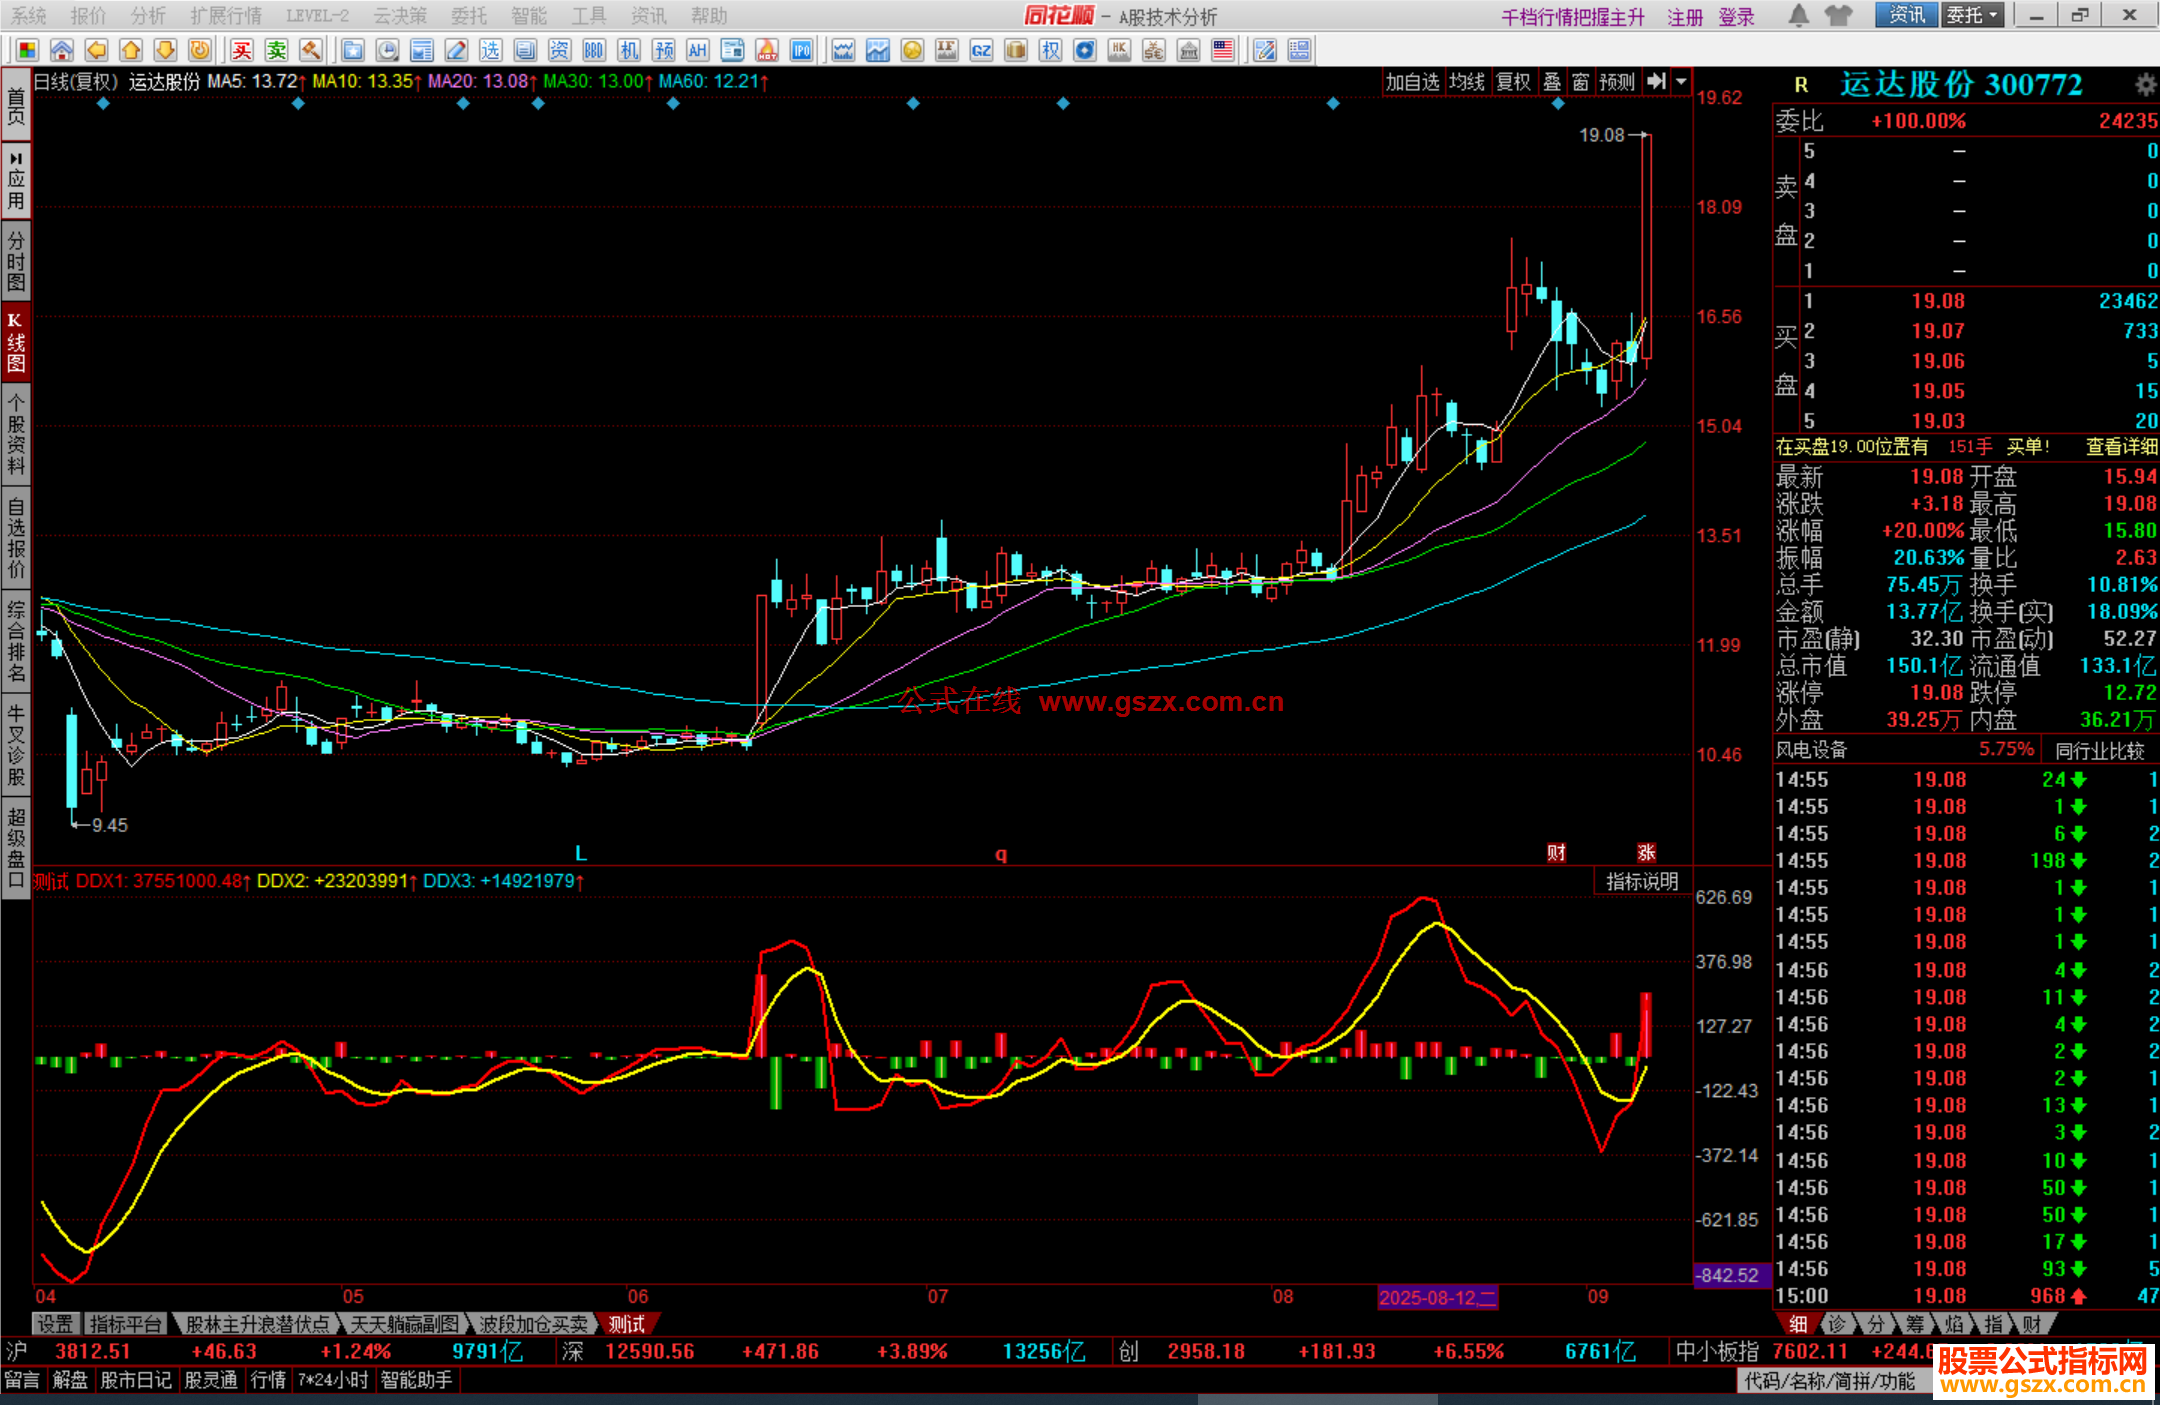2160x1405 pixels.
Task: Click the green 卖 sell toolbar icon
Action: [277, 50]
